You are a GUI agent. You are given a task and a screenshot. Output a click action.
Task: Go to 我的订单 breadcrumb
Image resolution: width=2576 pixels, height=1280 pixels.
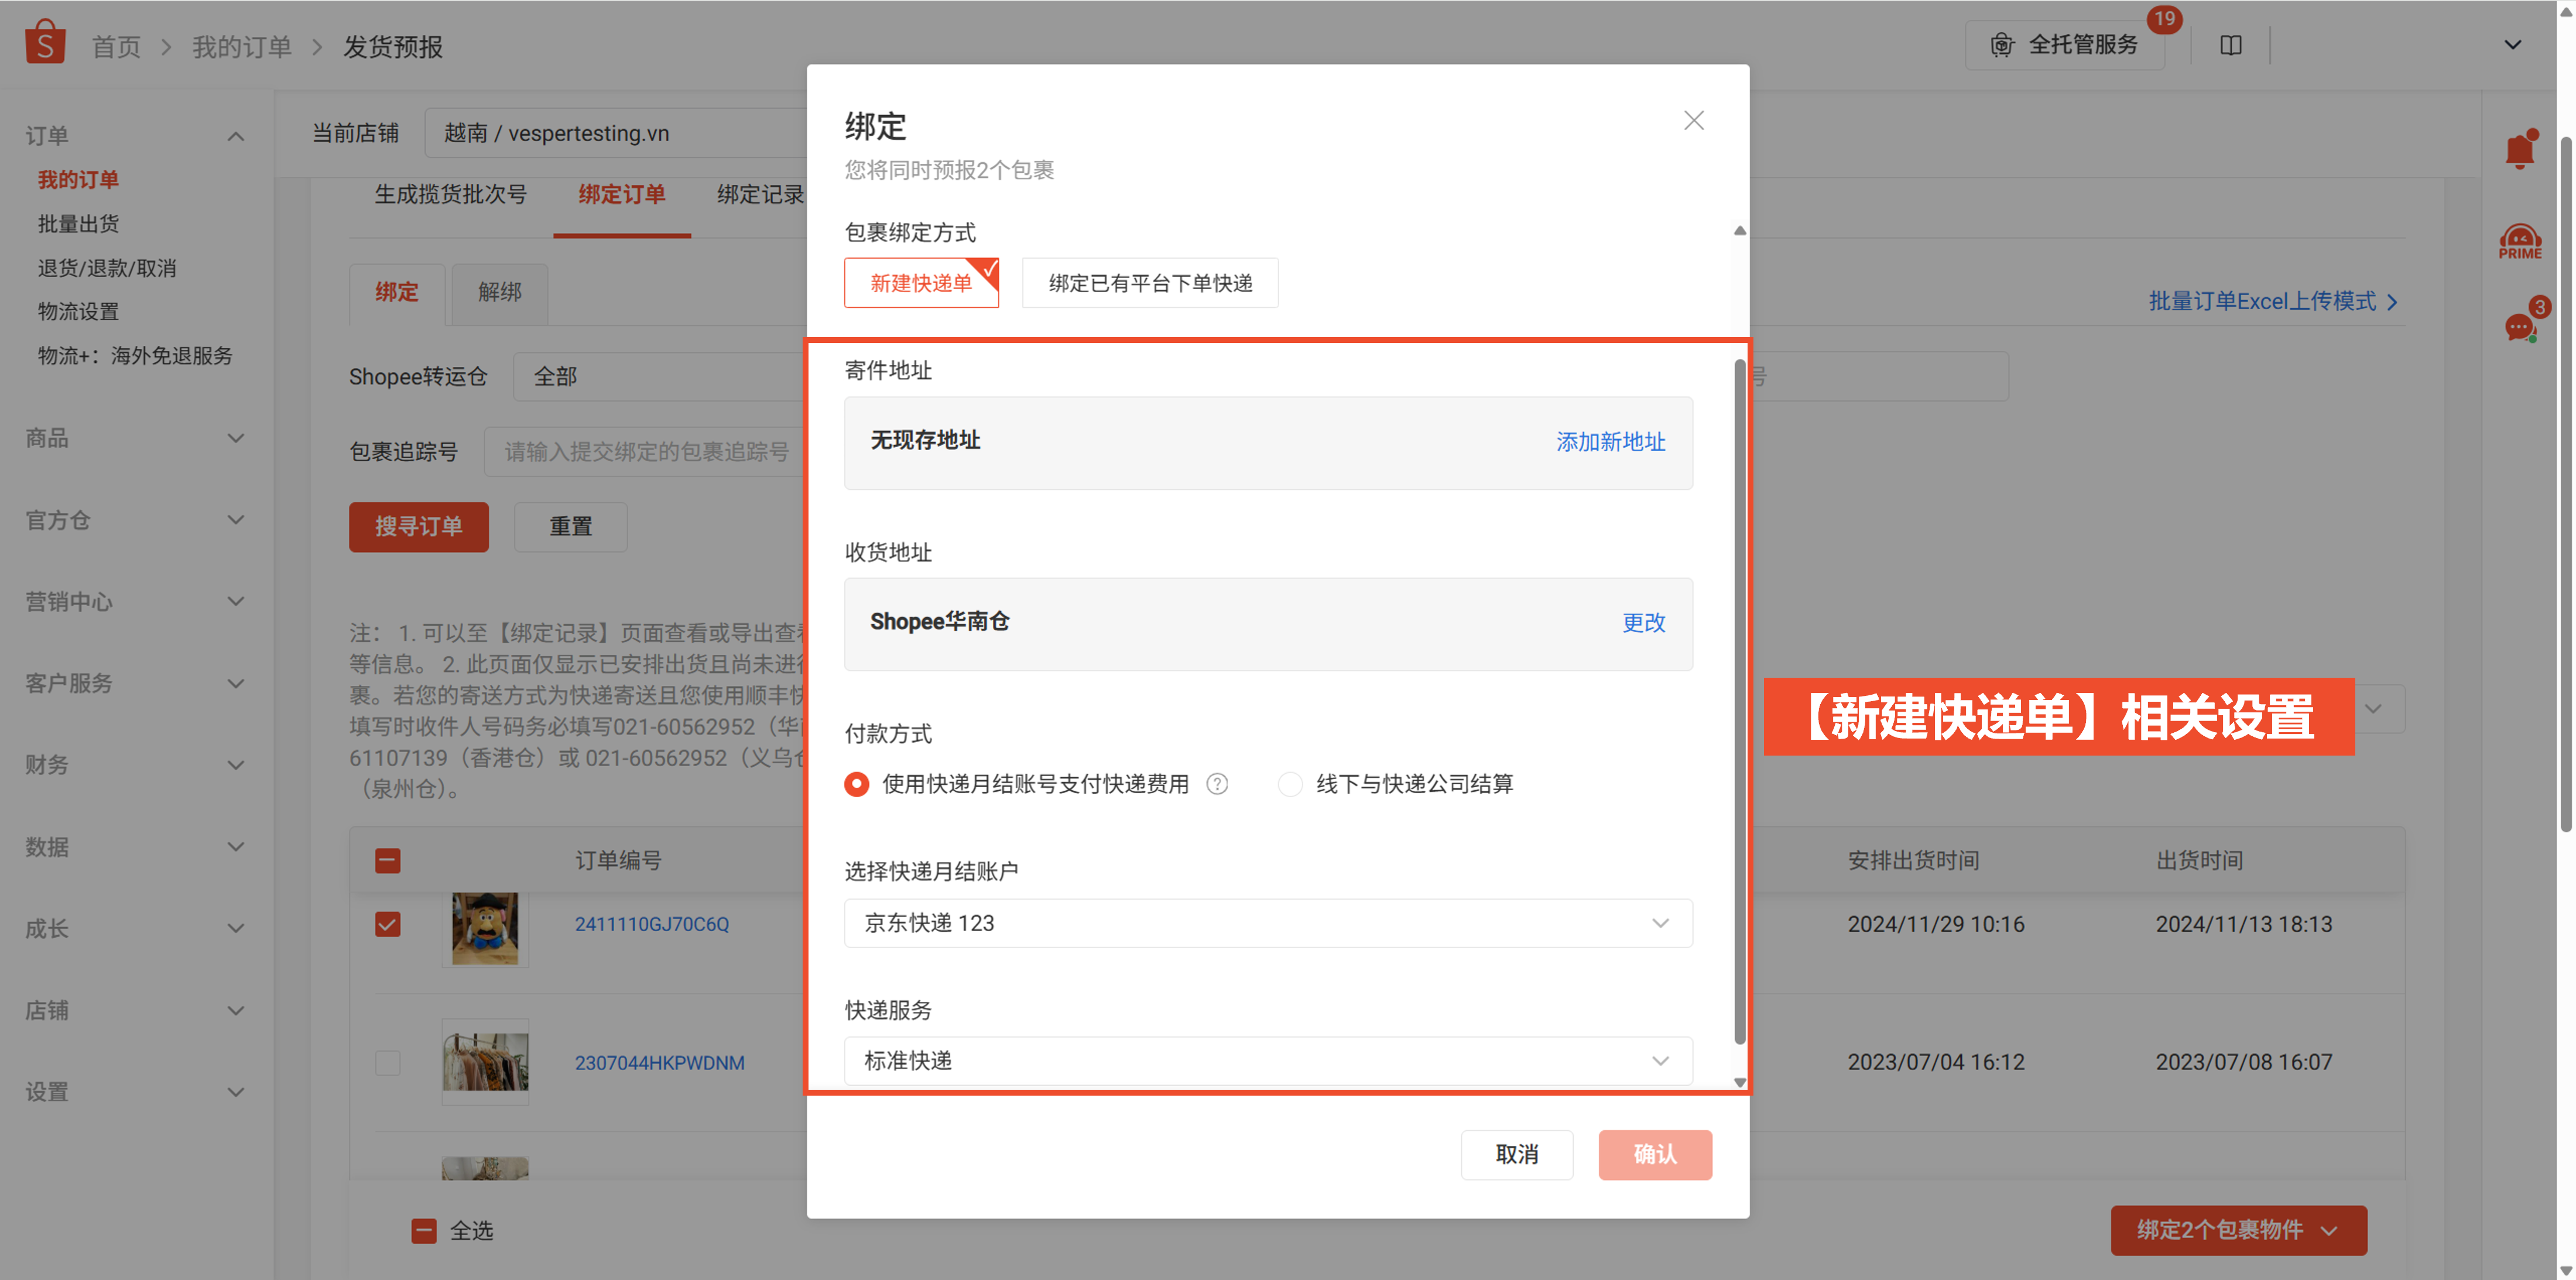pos(241,47)
